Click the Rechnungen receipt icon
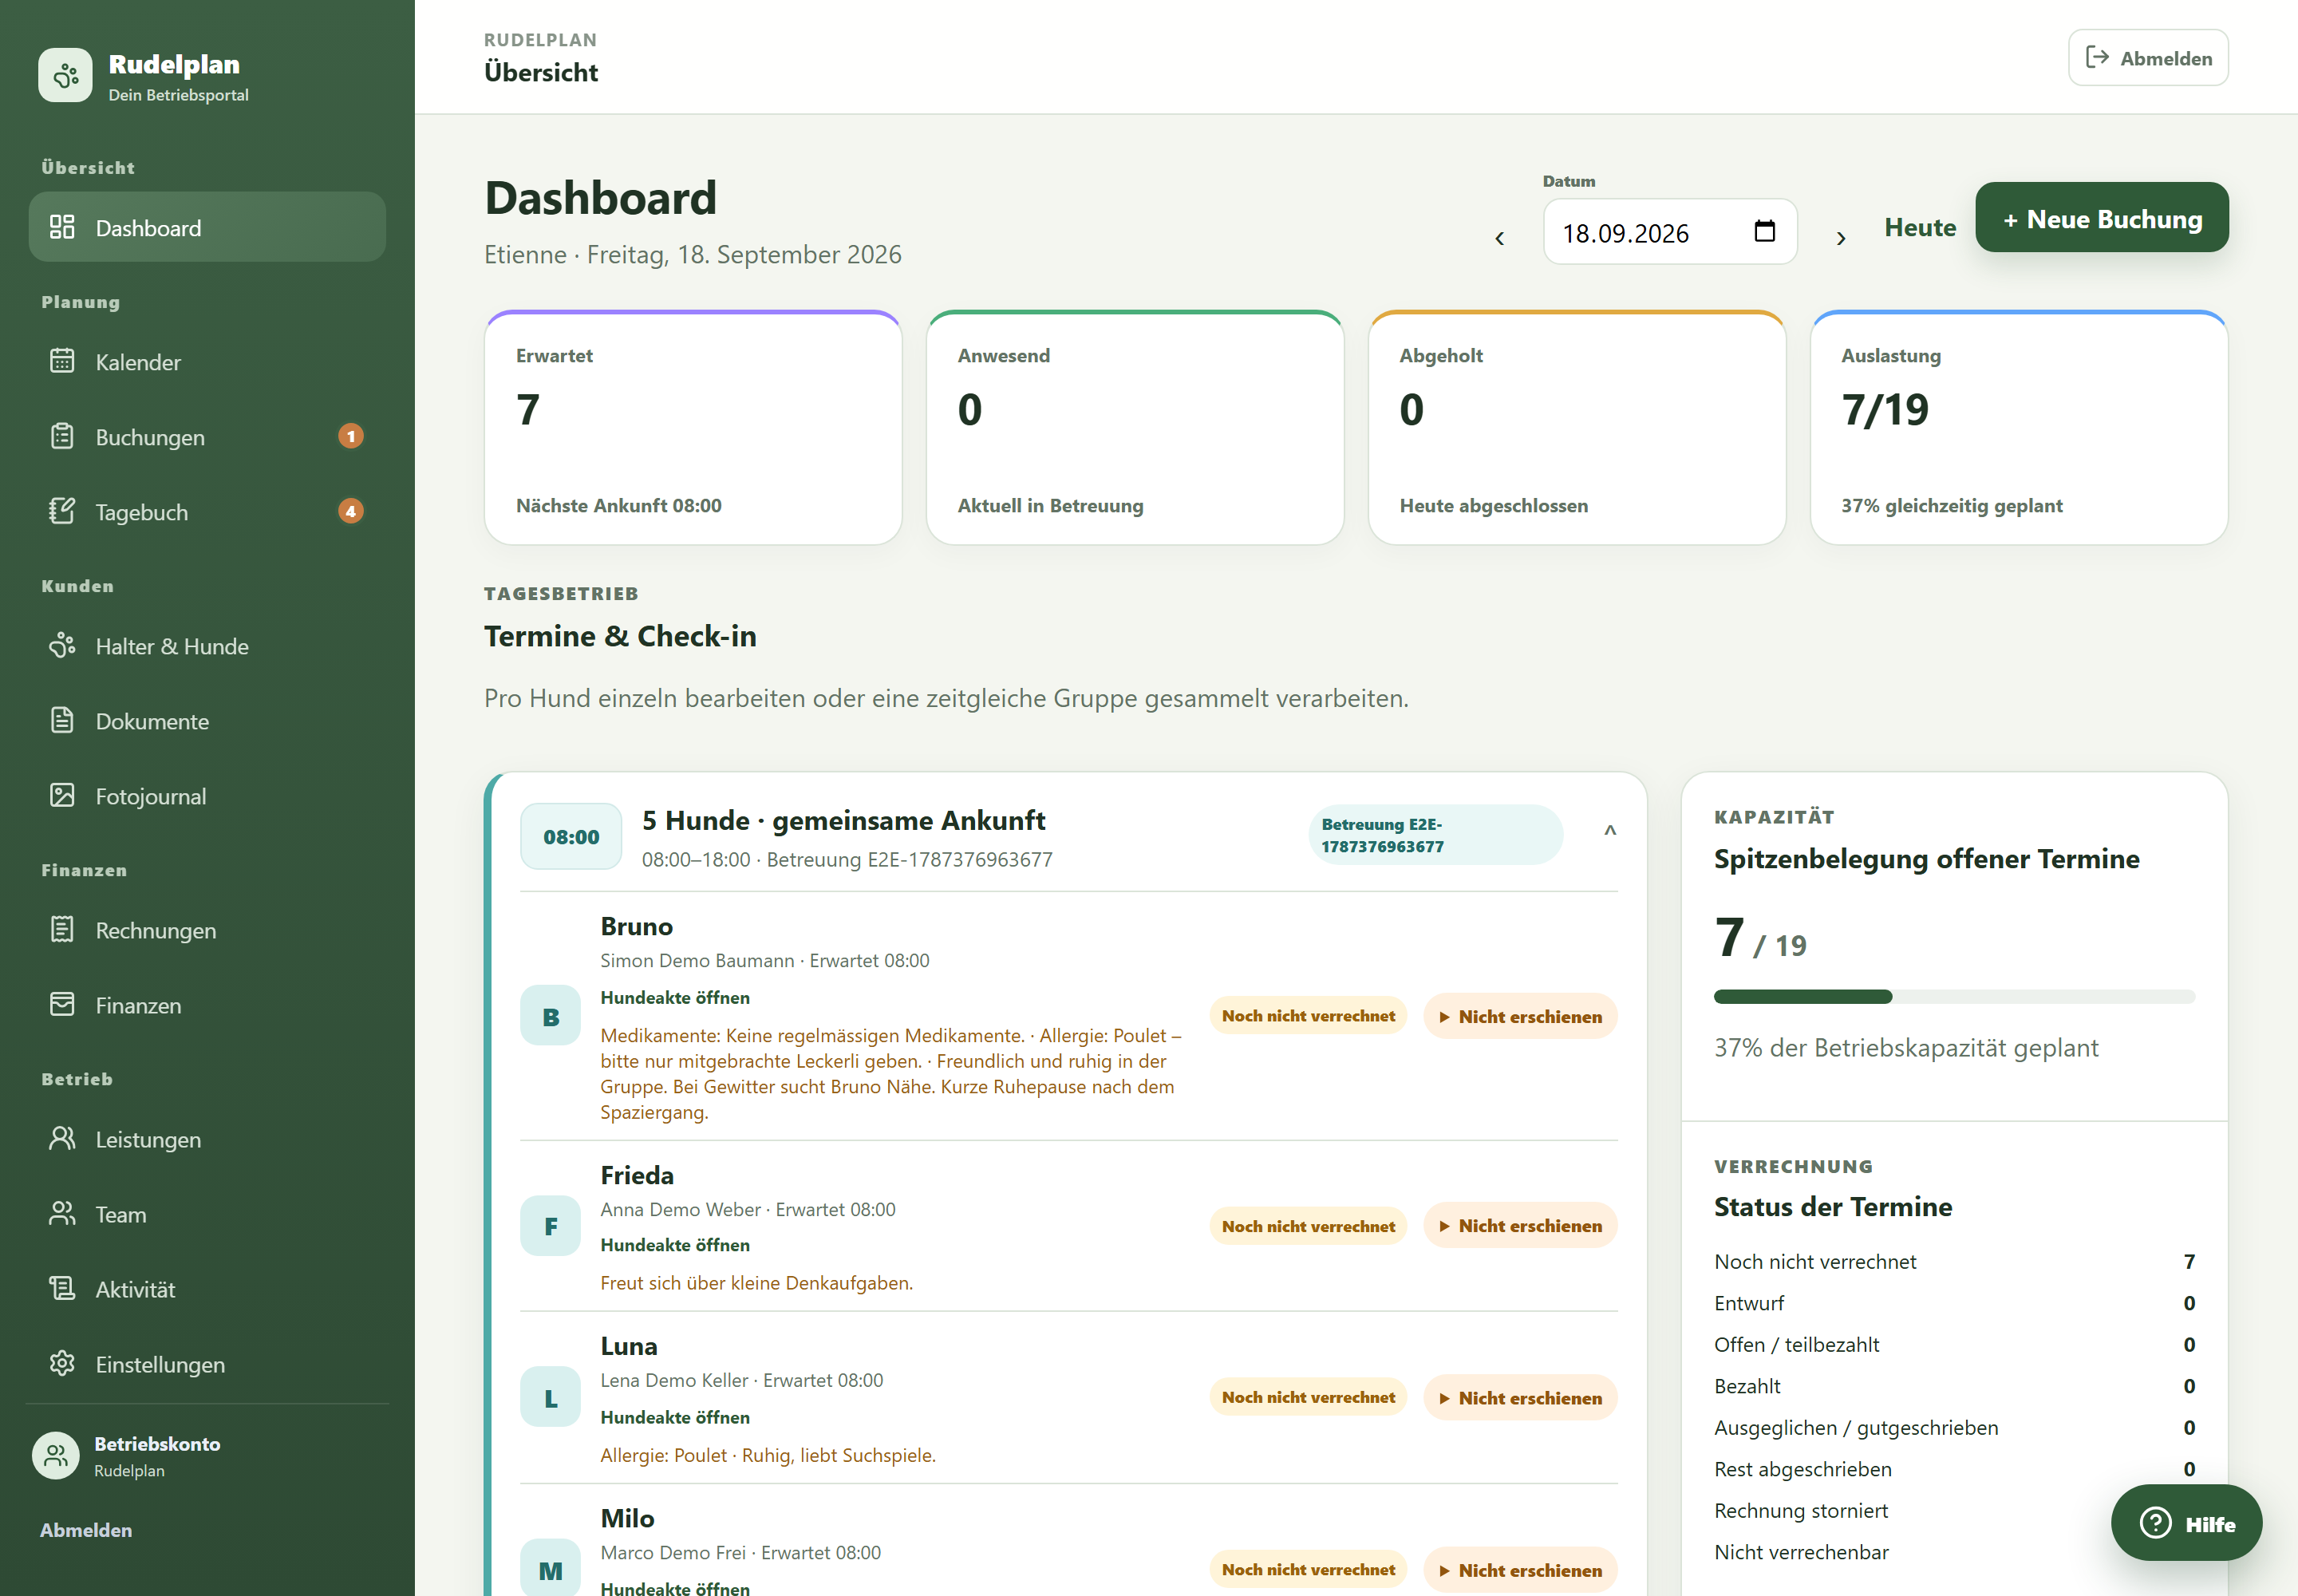The image size is (2298, 1596). click(62, 929)
